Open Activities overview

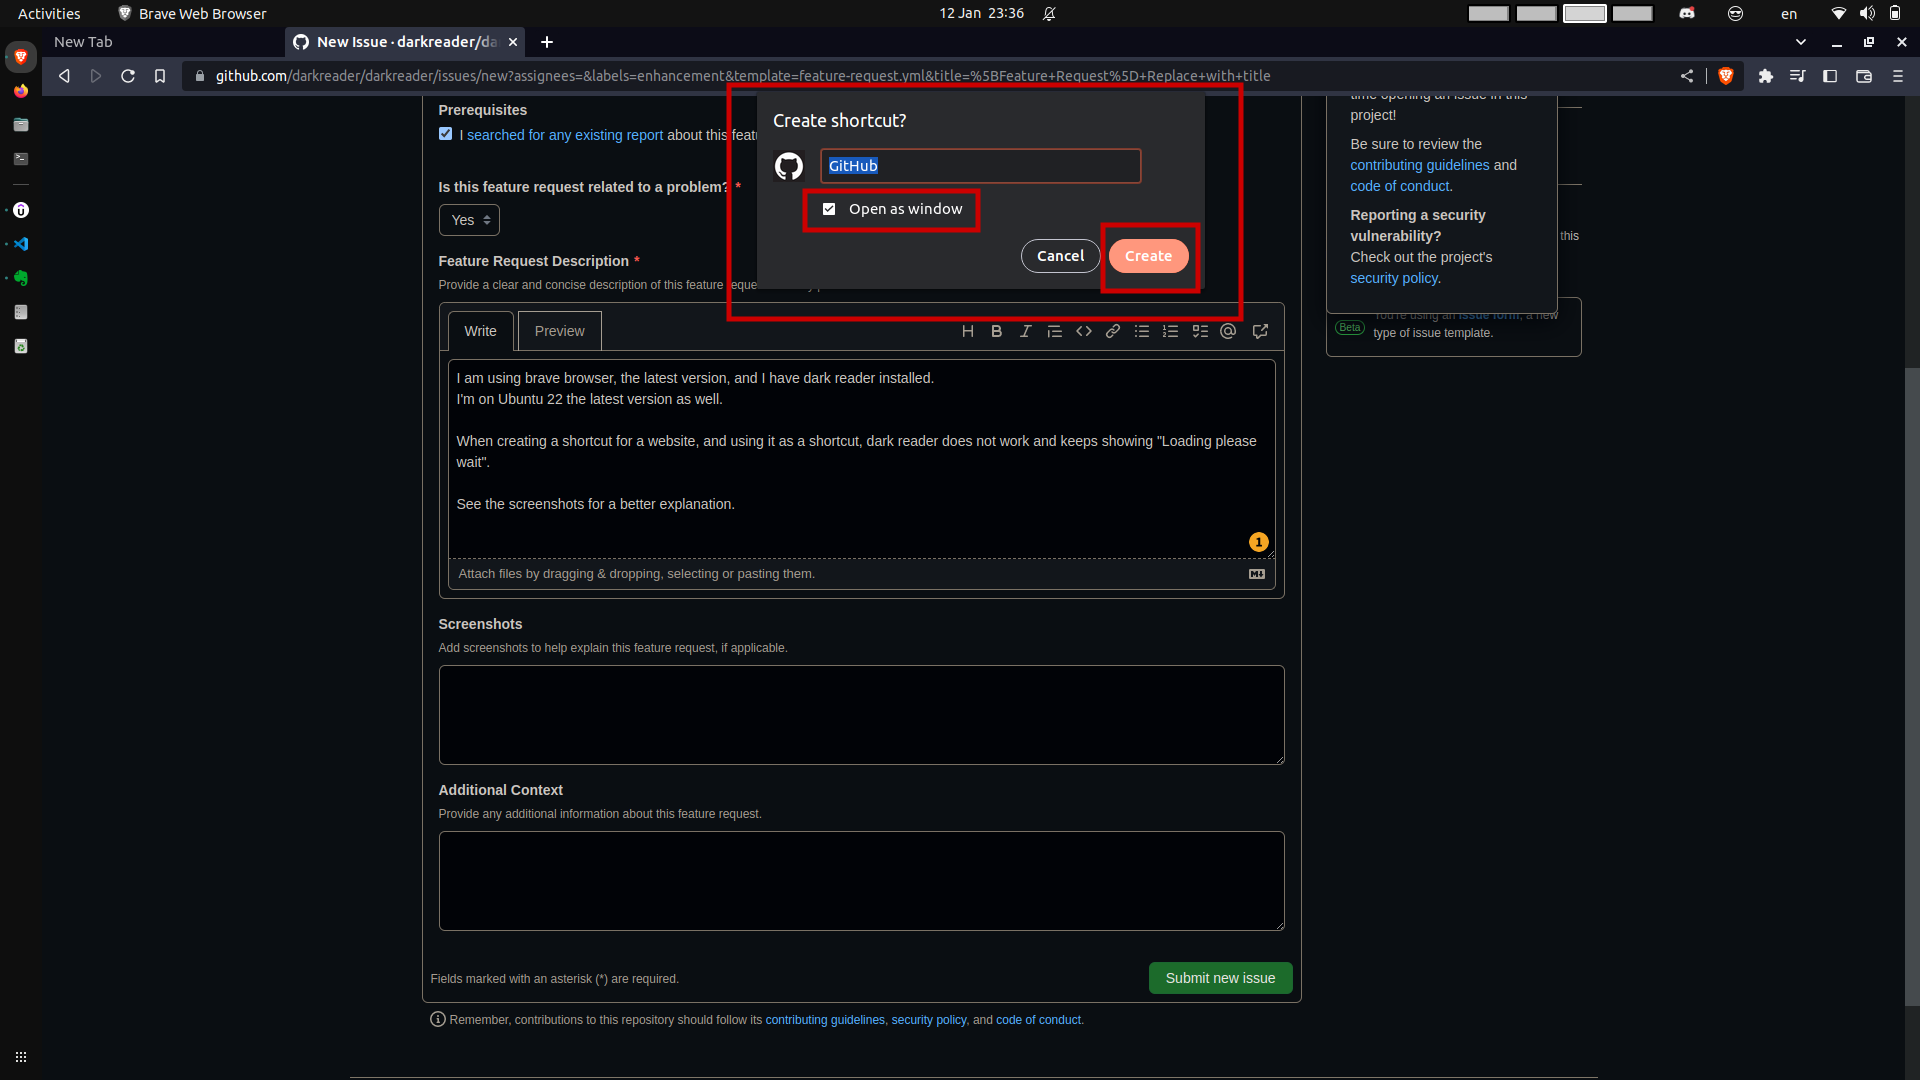click(49, 13)
